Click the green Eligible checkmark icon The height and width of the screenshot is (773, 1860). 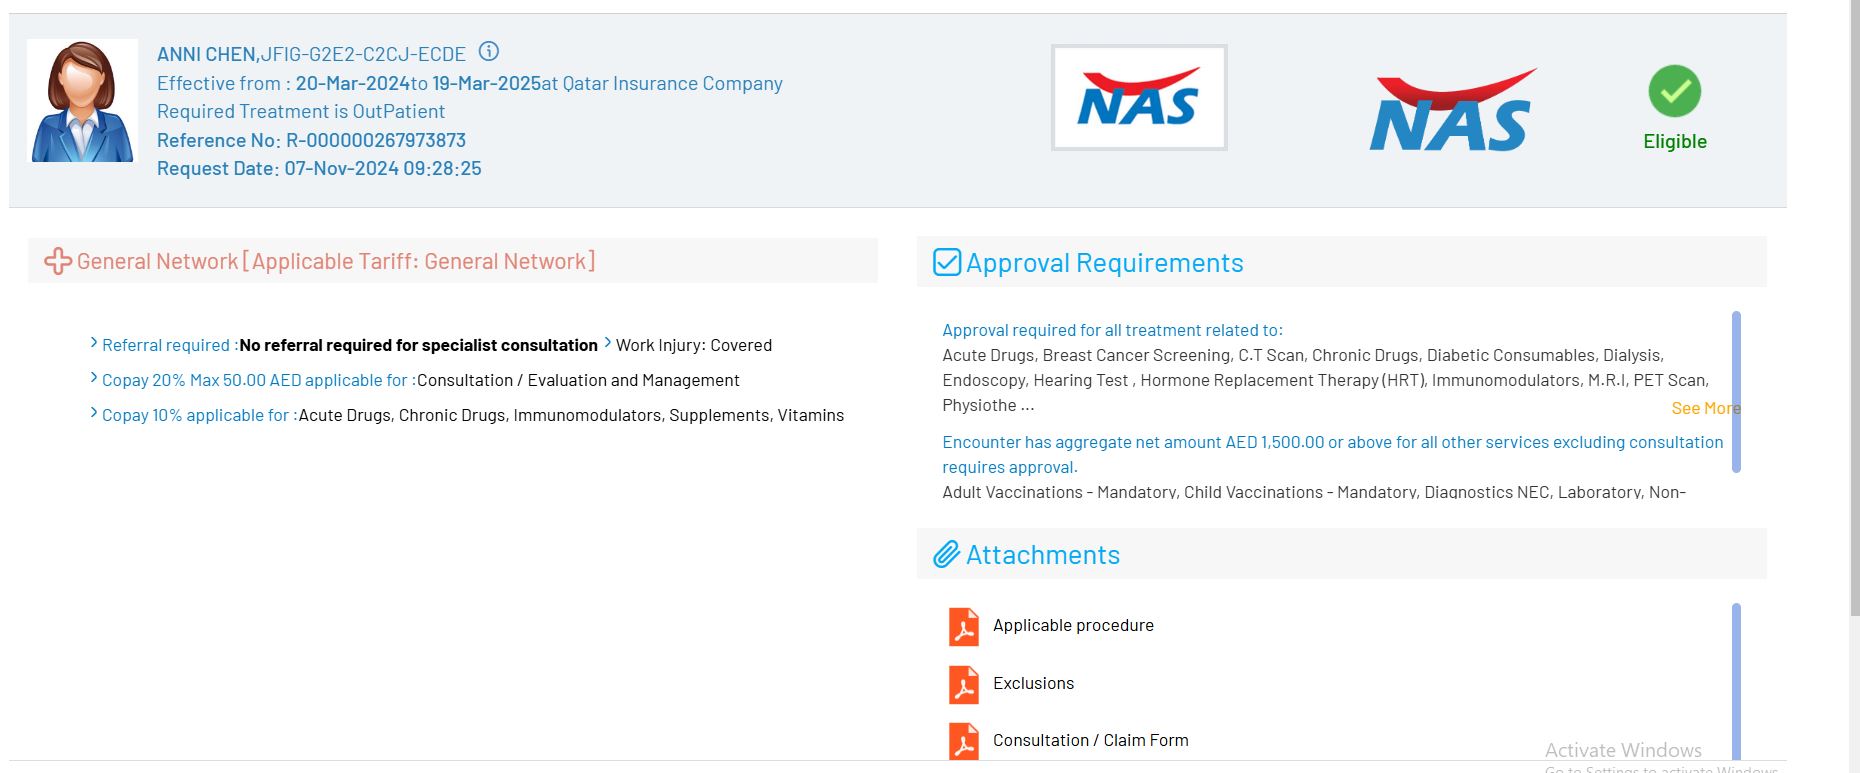[1674, 91]
